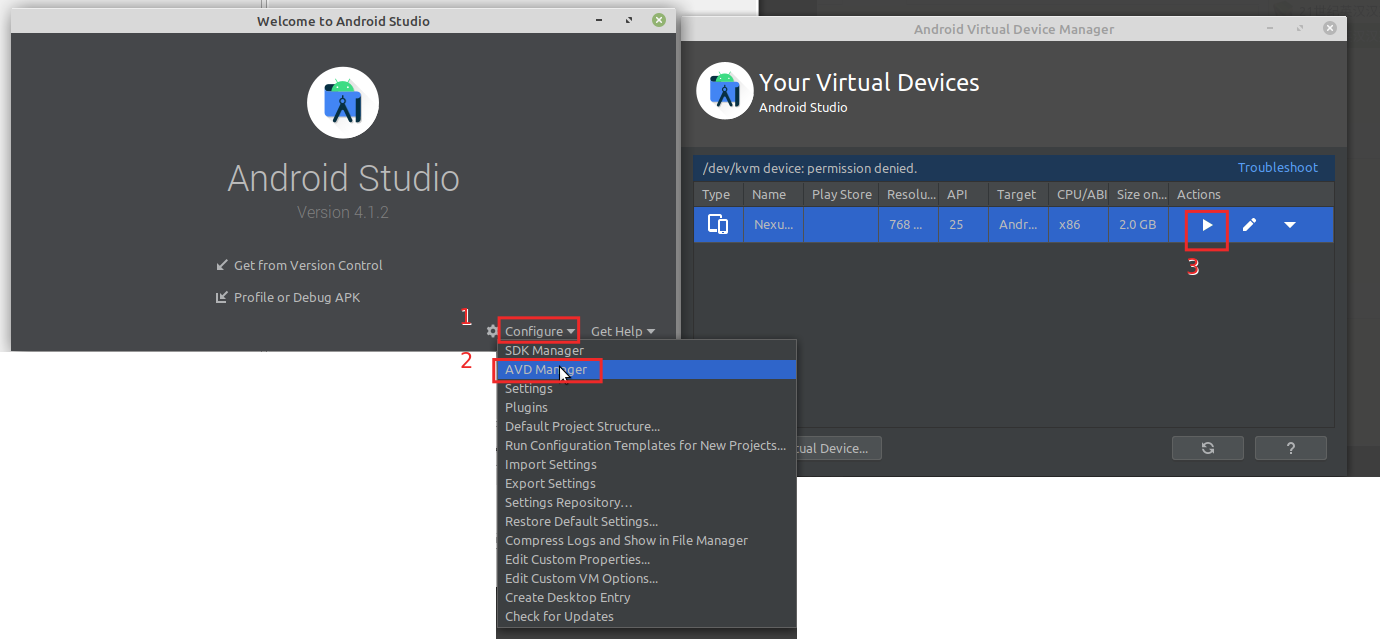Click the Size on Disk column header
The height and width of the screenshot is (639, 1380).
(1140, 195)
